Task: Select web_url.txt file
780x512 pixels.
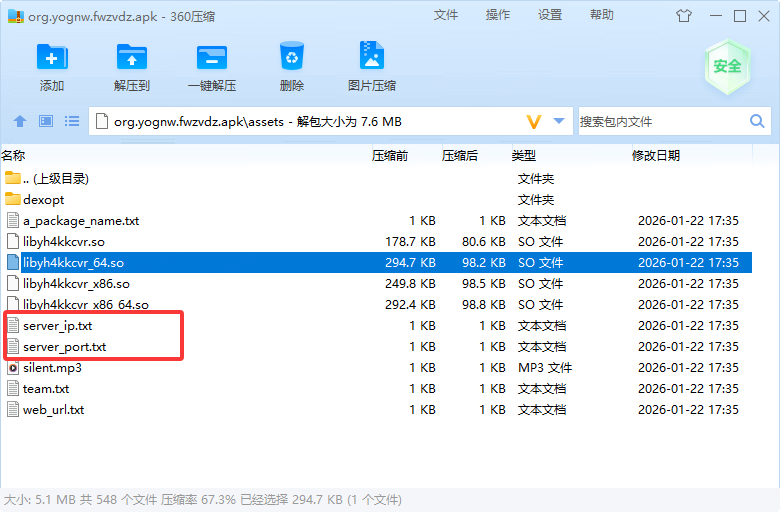Action: [x=376, y=410]
